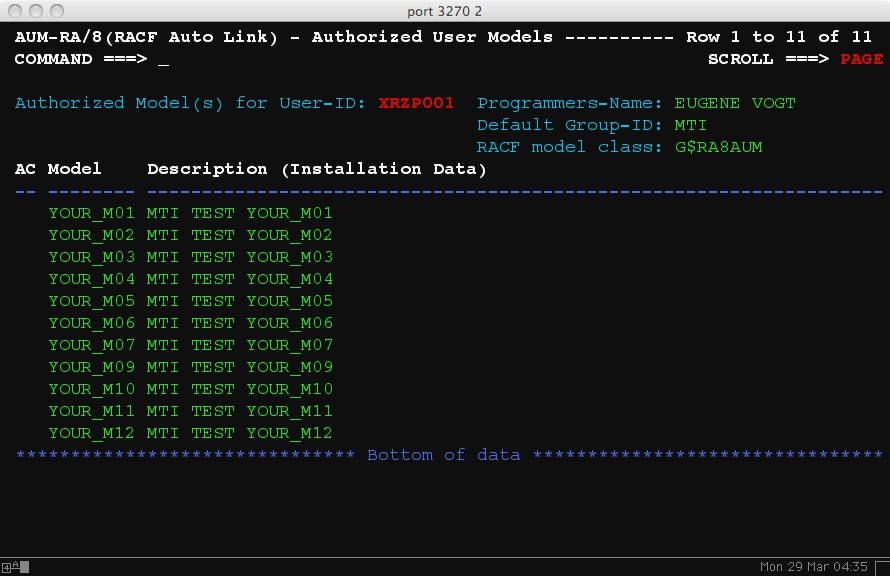Click the programmer name EUGENE VOGT
The height and width of the screenshot is (576, 890).
pos(735,103)
